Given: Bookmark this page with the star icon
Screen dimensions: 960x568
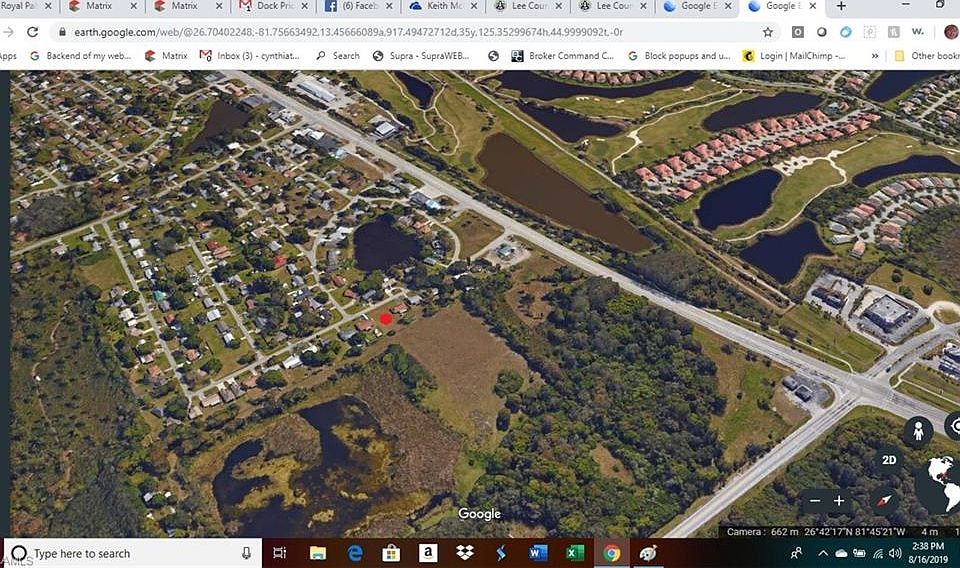Looking at the screenshot, I should (767, 32).
